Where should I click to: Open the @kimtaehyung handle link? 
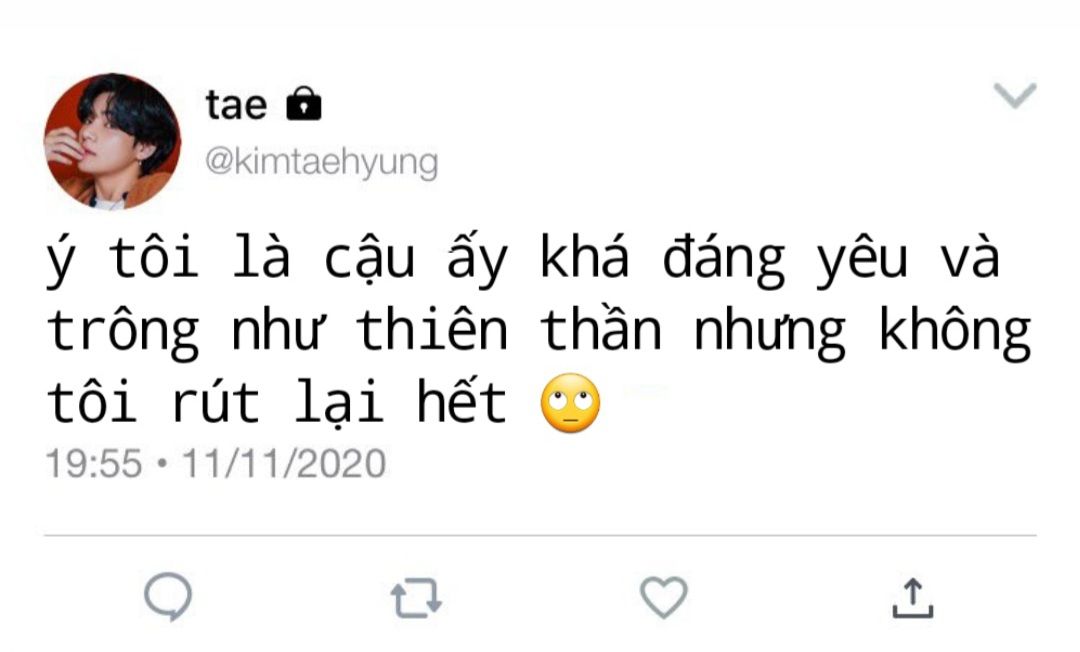point(322,162)
